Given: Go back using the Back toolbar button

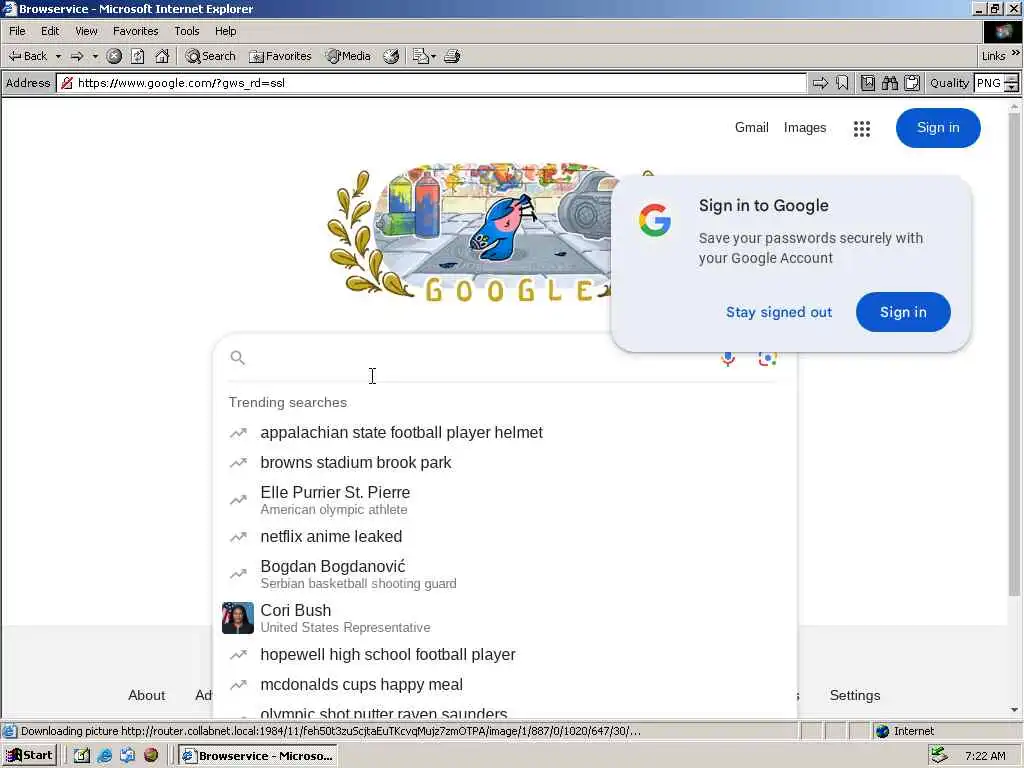Looking at the screenshot, I should click(x=27, y=56).
